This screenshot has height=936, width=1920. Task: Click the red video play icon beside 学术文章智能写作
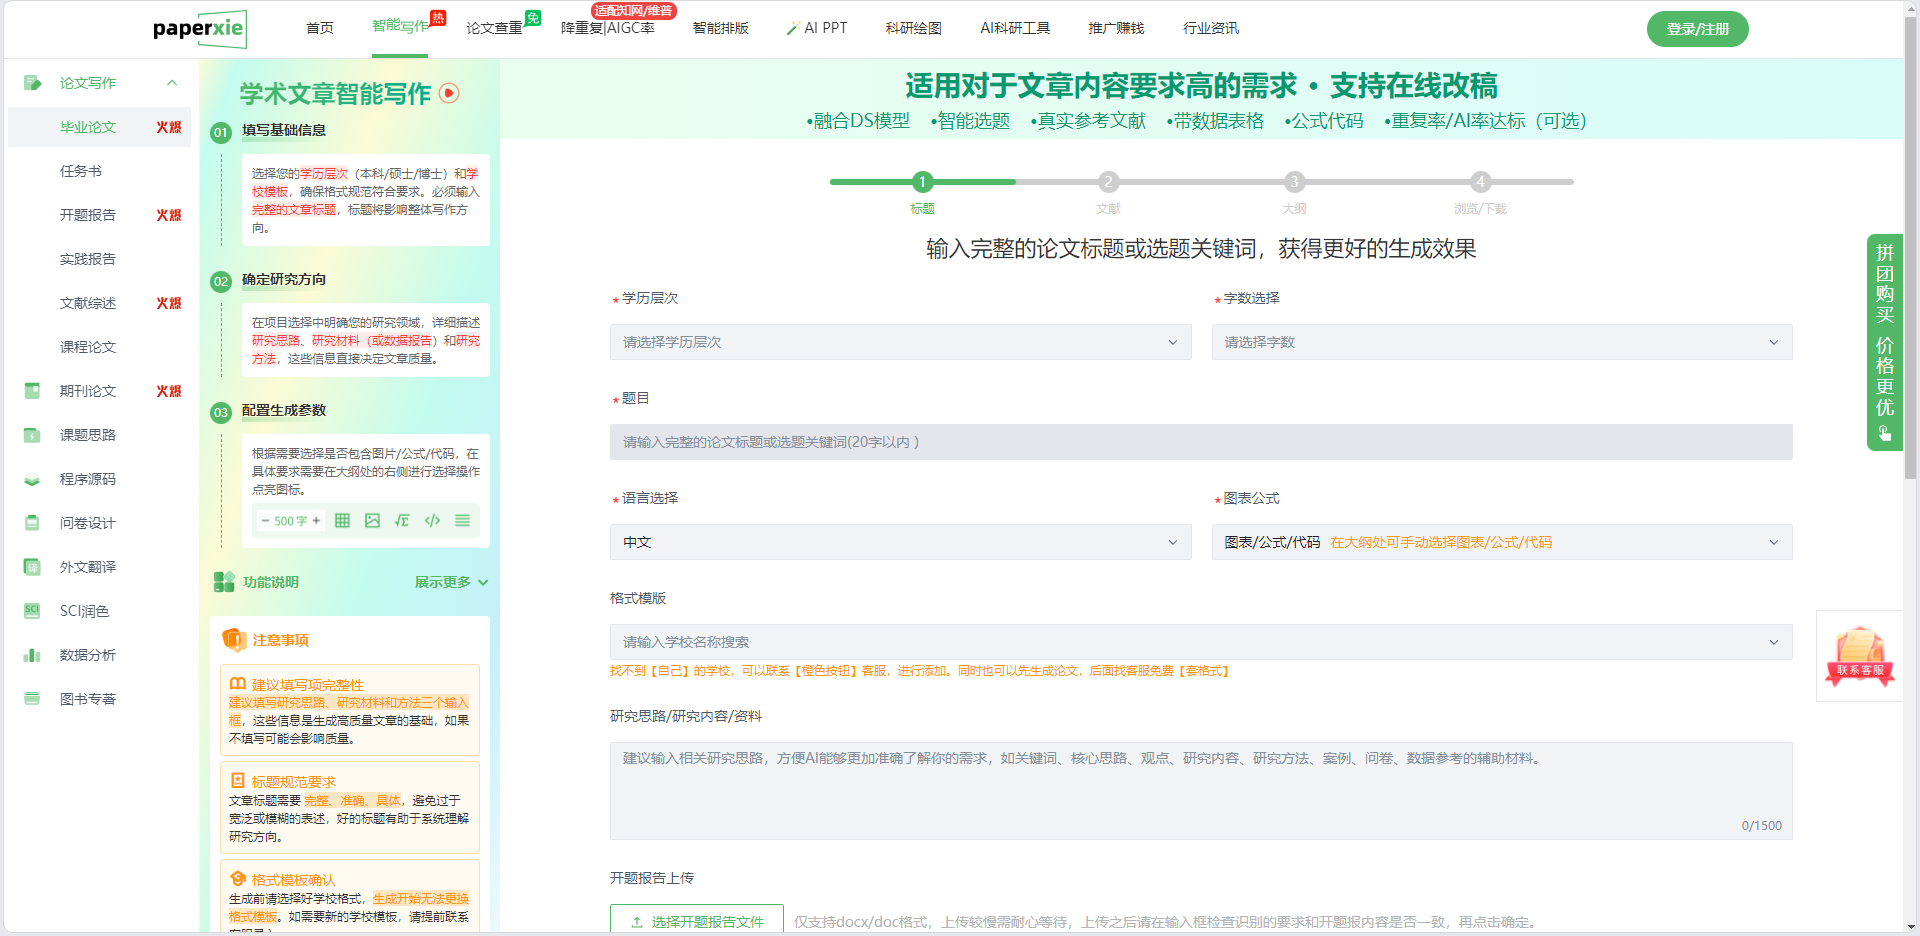450,93
